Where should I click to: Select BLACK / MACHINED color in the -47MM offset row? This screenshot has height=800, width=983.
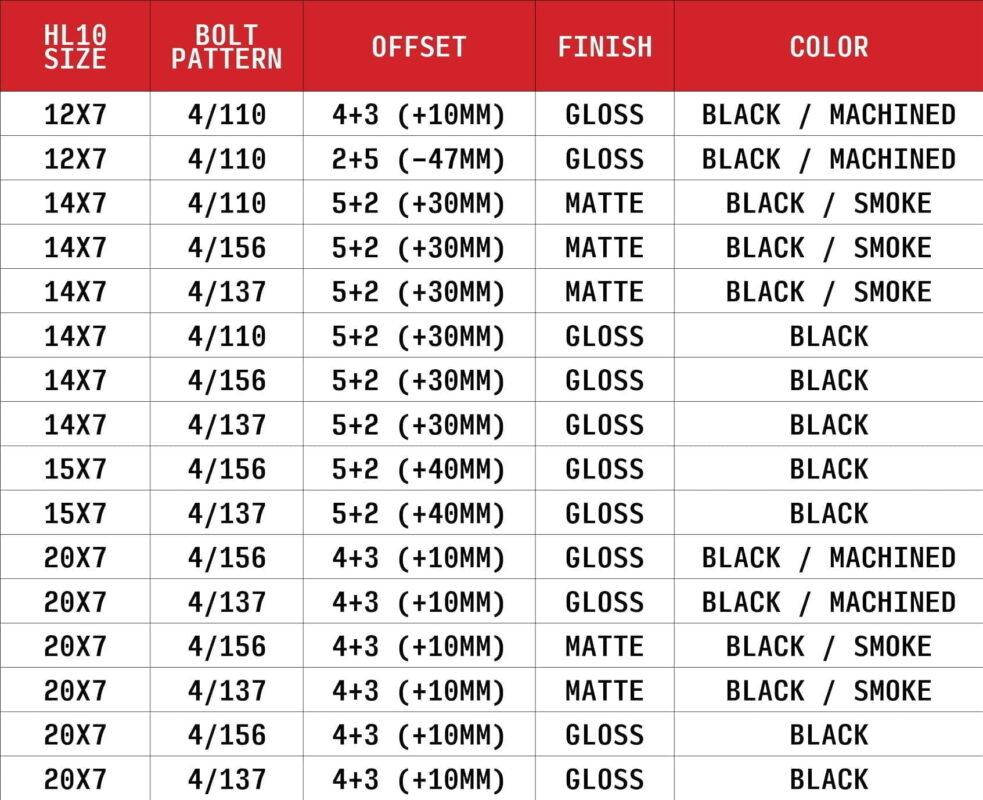point(828,159)
